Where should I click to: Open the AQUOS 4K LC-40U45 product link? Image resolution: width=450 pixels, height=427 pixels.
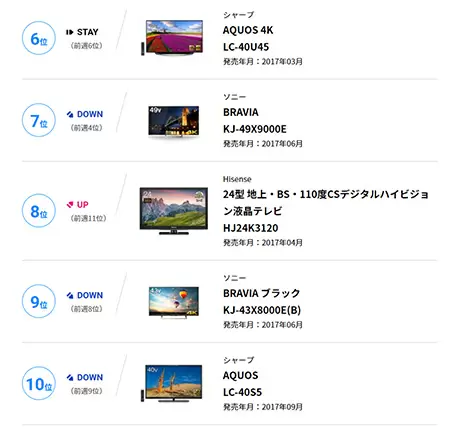click(248, 38)
